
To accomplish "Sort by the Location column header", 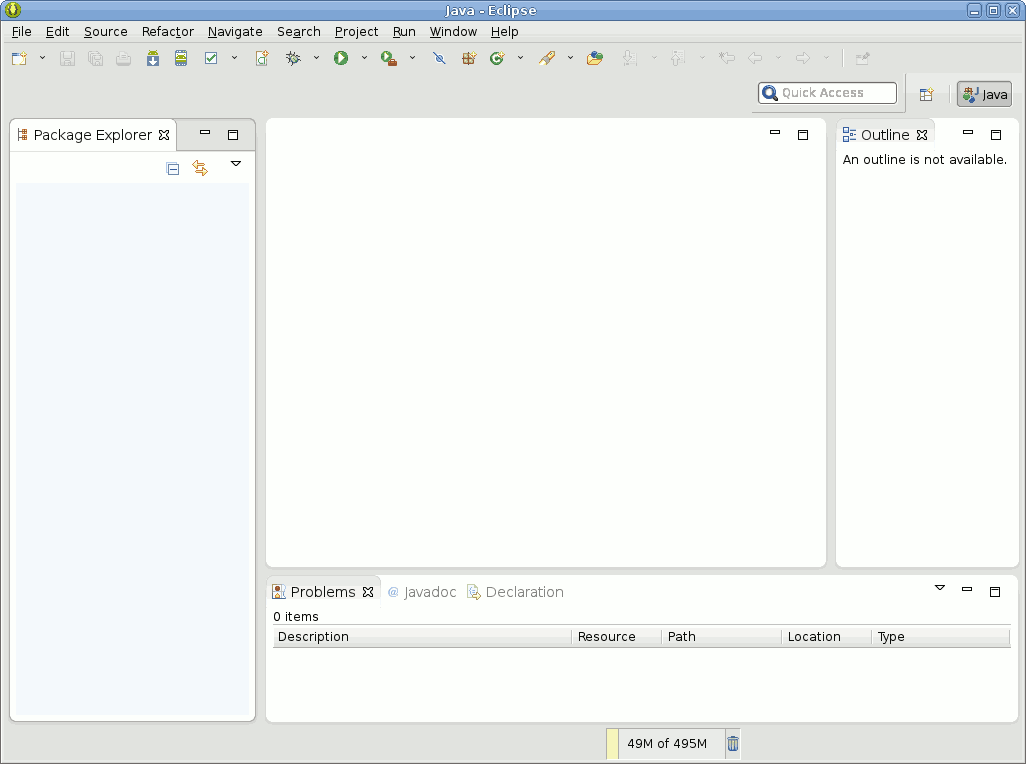I will click(x=827, y=636).
